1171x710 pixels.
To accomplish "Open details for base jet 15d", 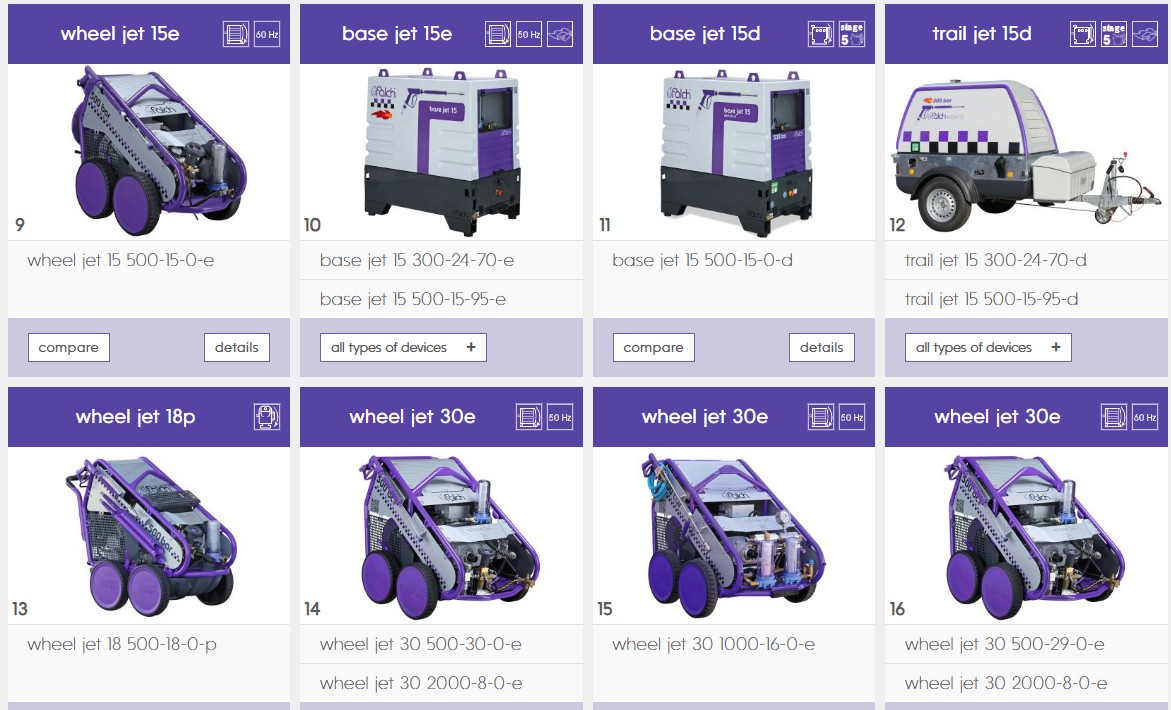I will tap(821, 348).
